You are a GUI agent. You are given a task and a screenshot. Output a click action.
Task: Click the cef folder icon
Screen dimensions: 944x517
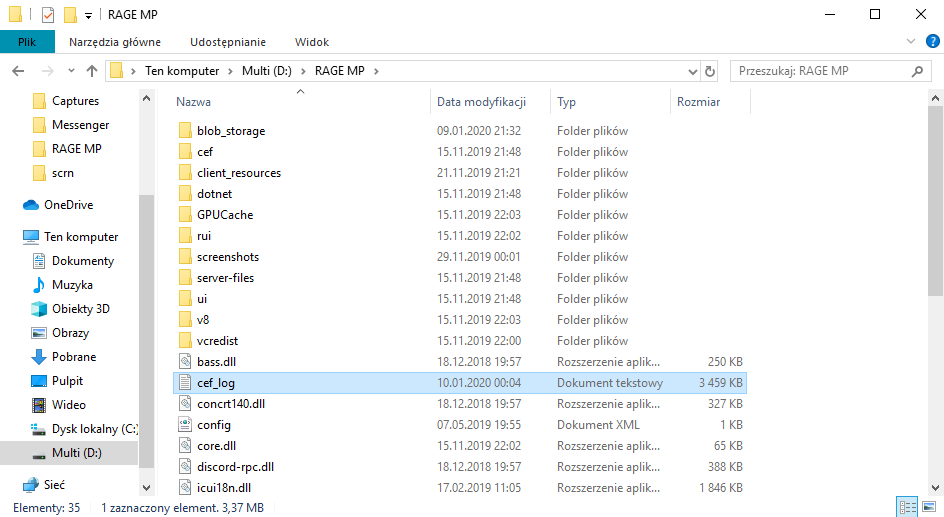(185, 152)
